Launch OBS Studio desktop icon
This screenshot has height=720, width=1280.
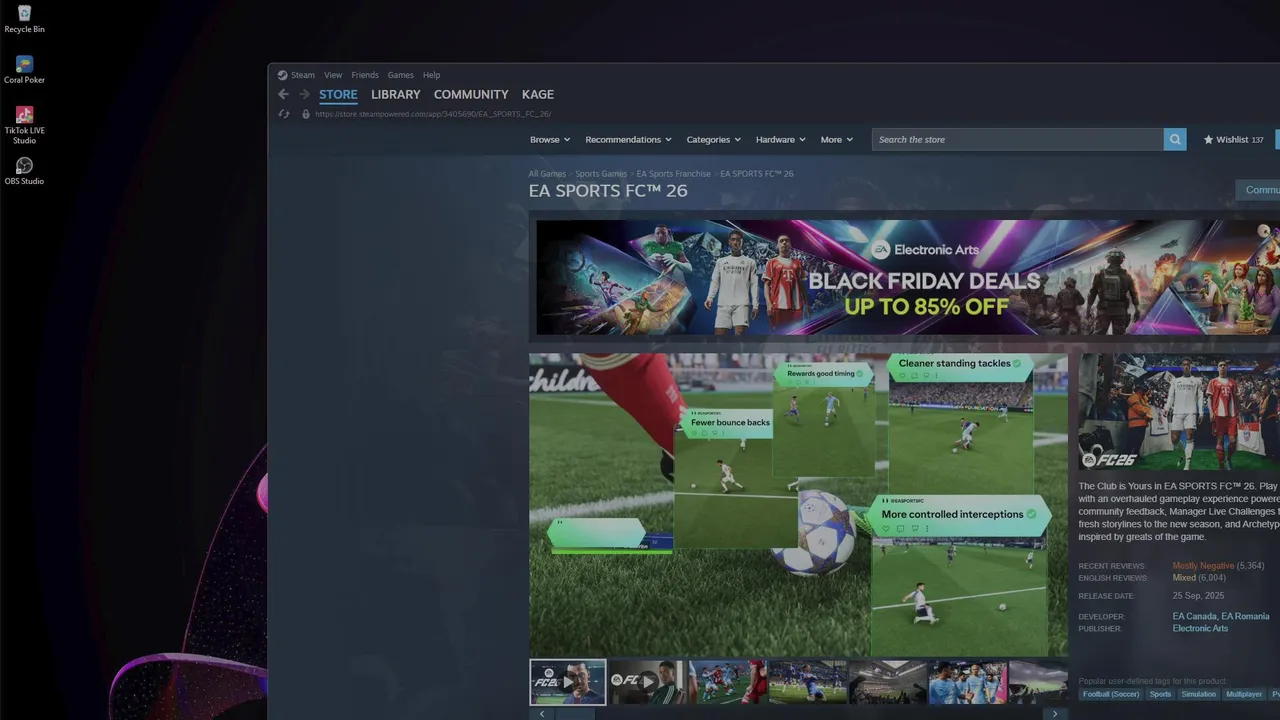(24, 171)
